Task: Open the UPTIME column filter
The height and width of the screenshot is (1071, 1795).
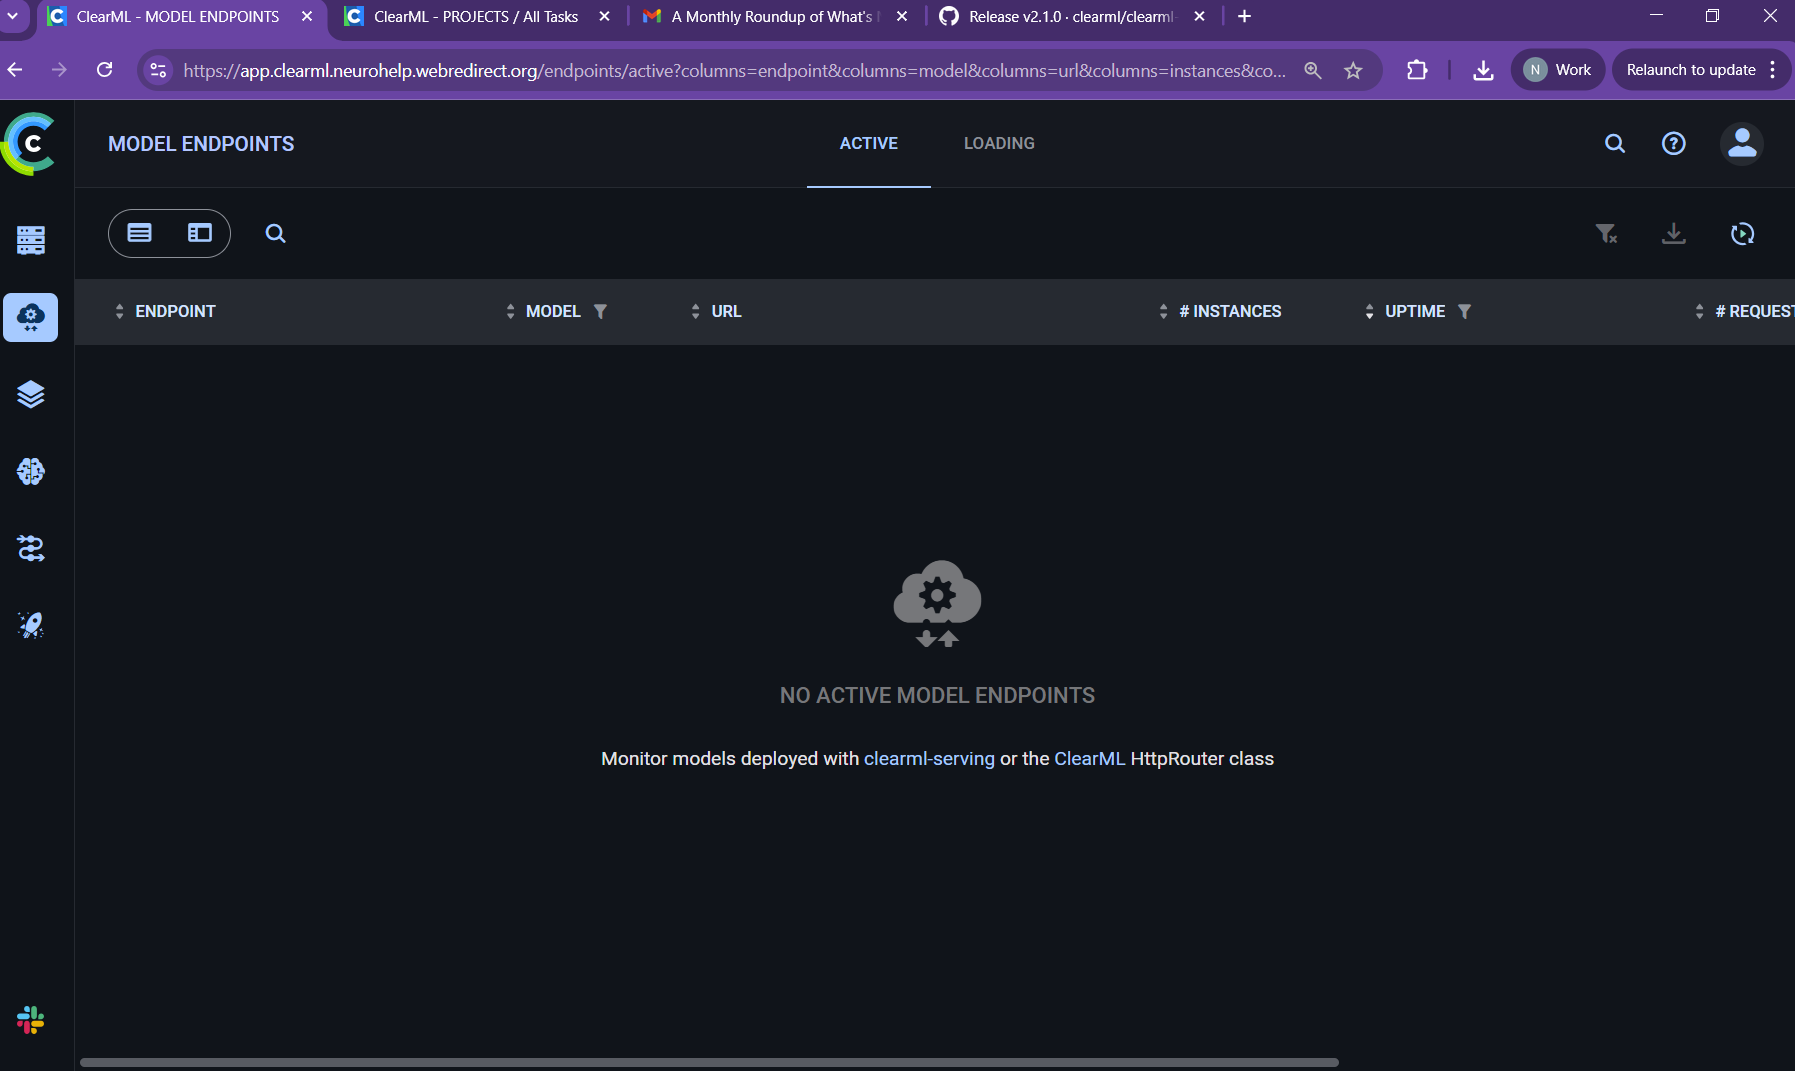Action: point(1464,311)
